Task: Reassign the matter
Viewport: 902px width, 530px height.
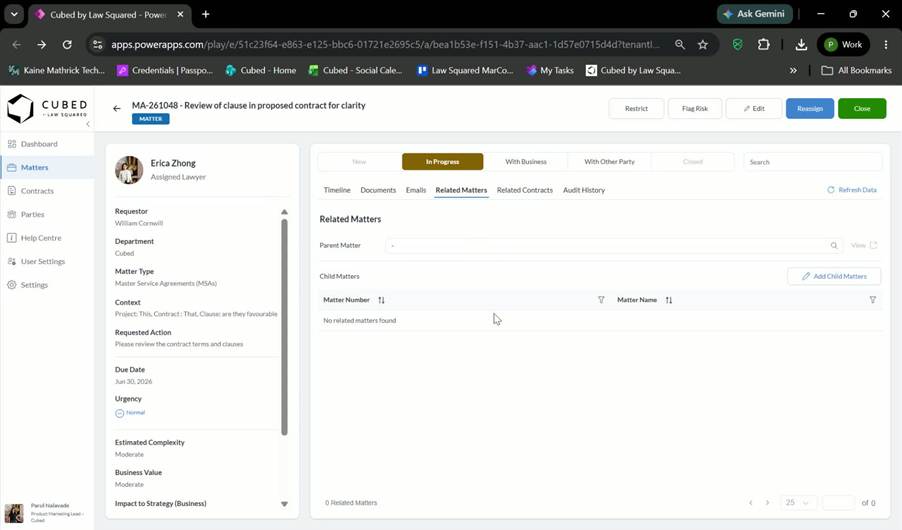Action: (x=809, y=109)
